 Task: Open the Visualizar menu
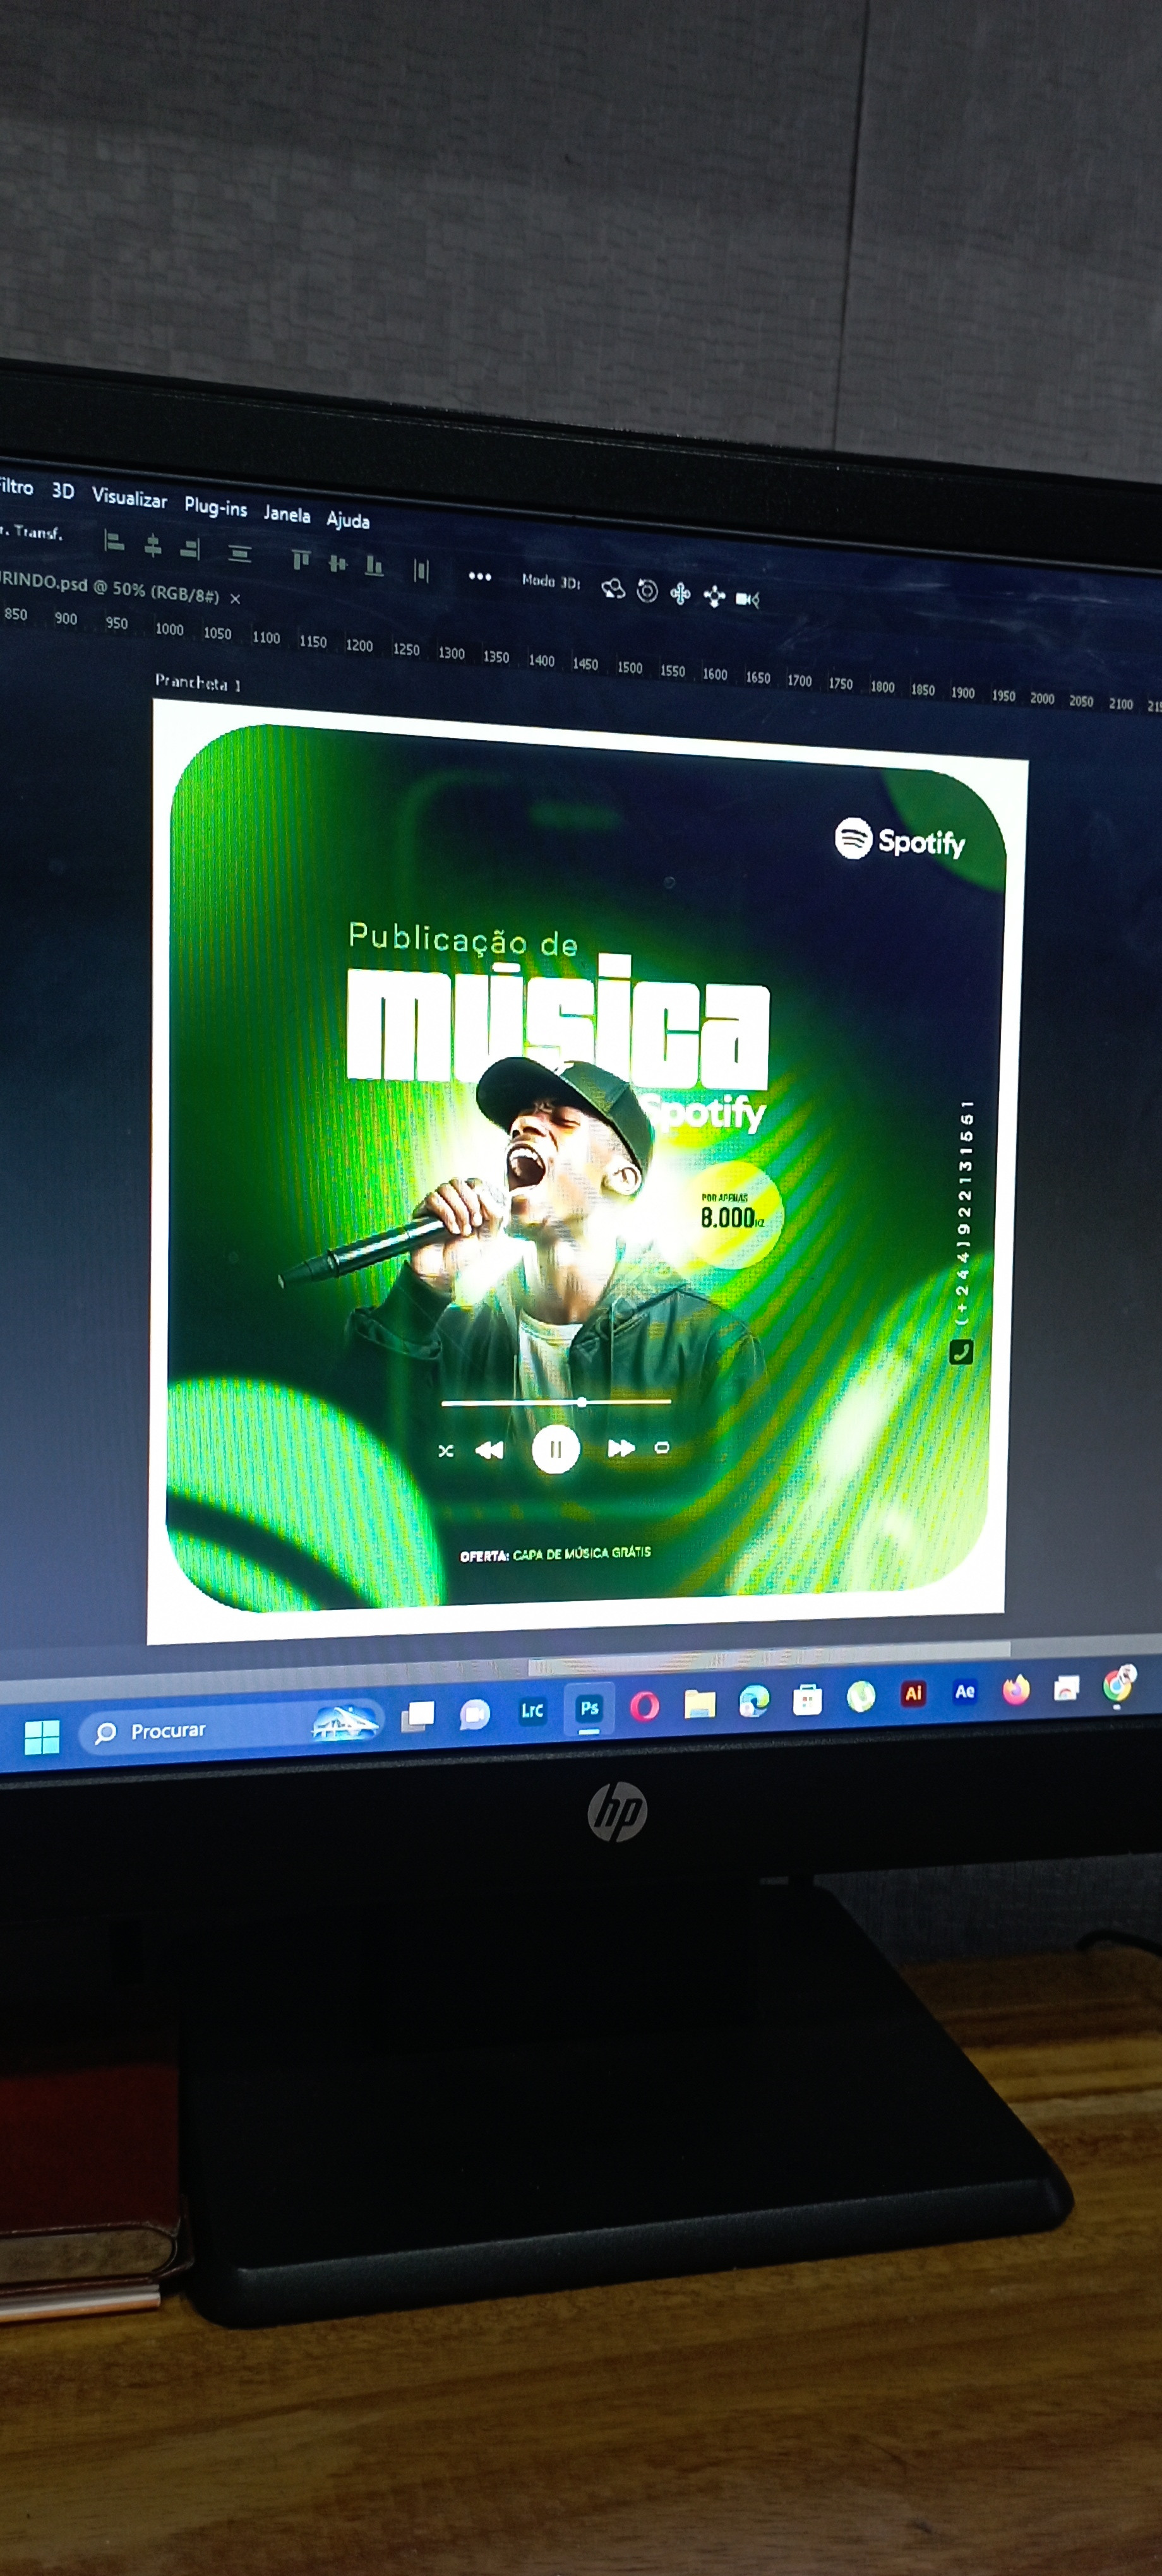pyautogui.click(x=129, y=497)
